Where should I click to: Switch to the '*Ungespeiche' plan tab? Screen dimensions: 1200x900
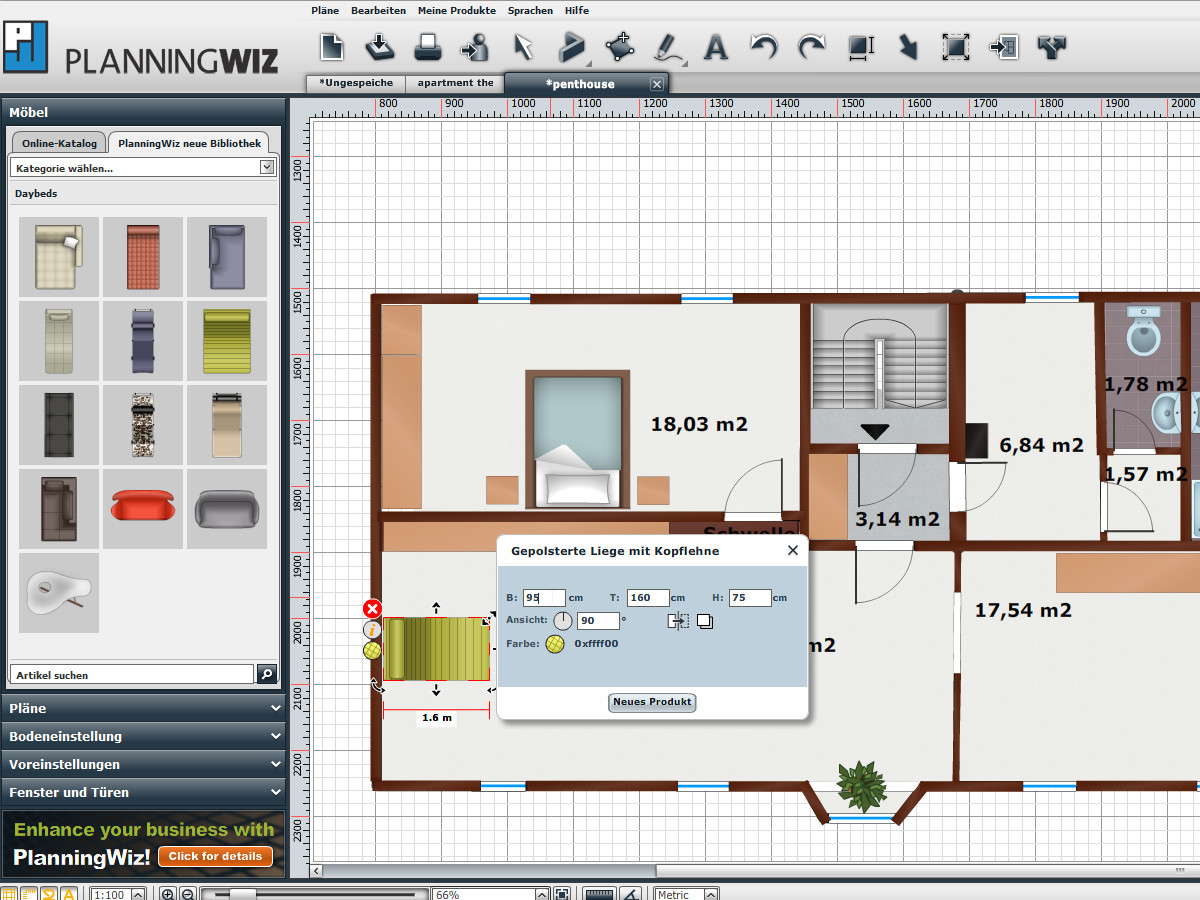[x=356, y=83]
